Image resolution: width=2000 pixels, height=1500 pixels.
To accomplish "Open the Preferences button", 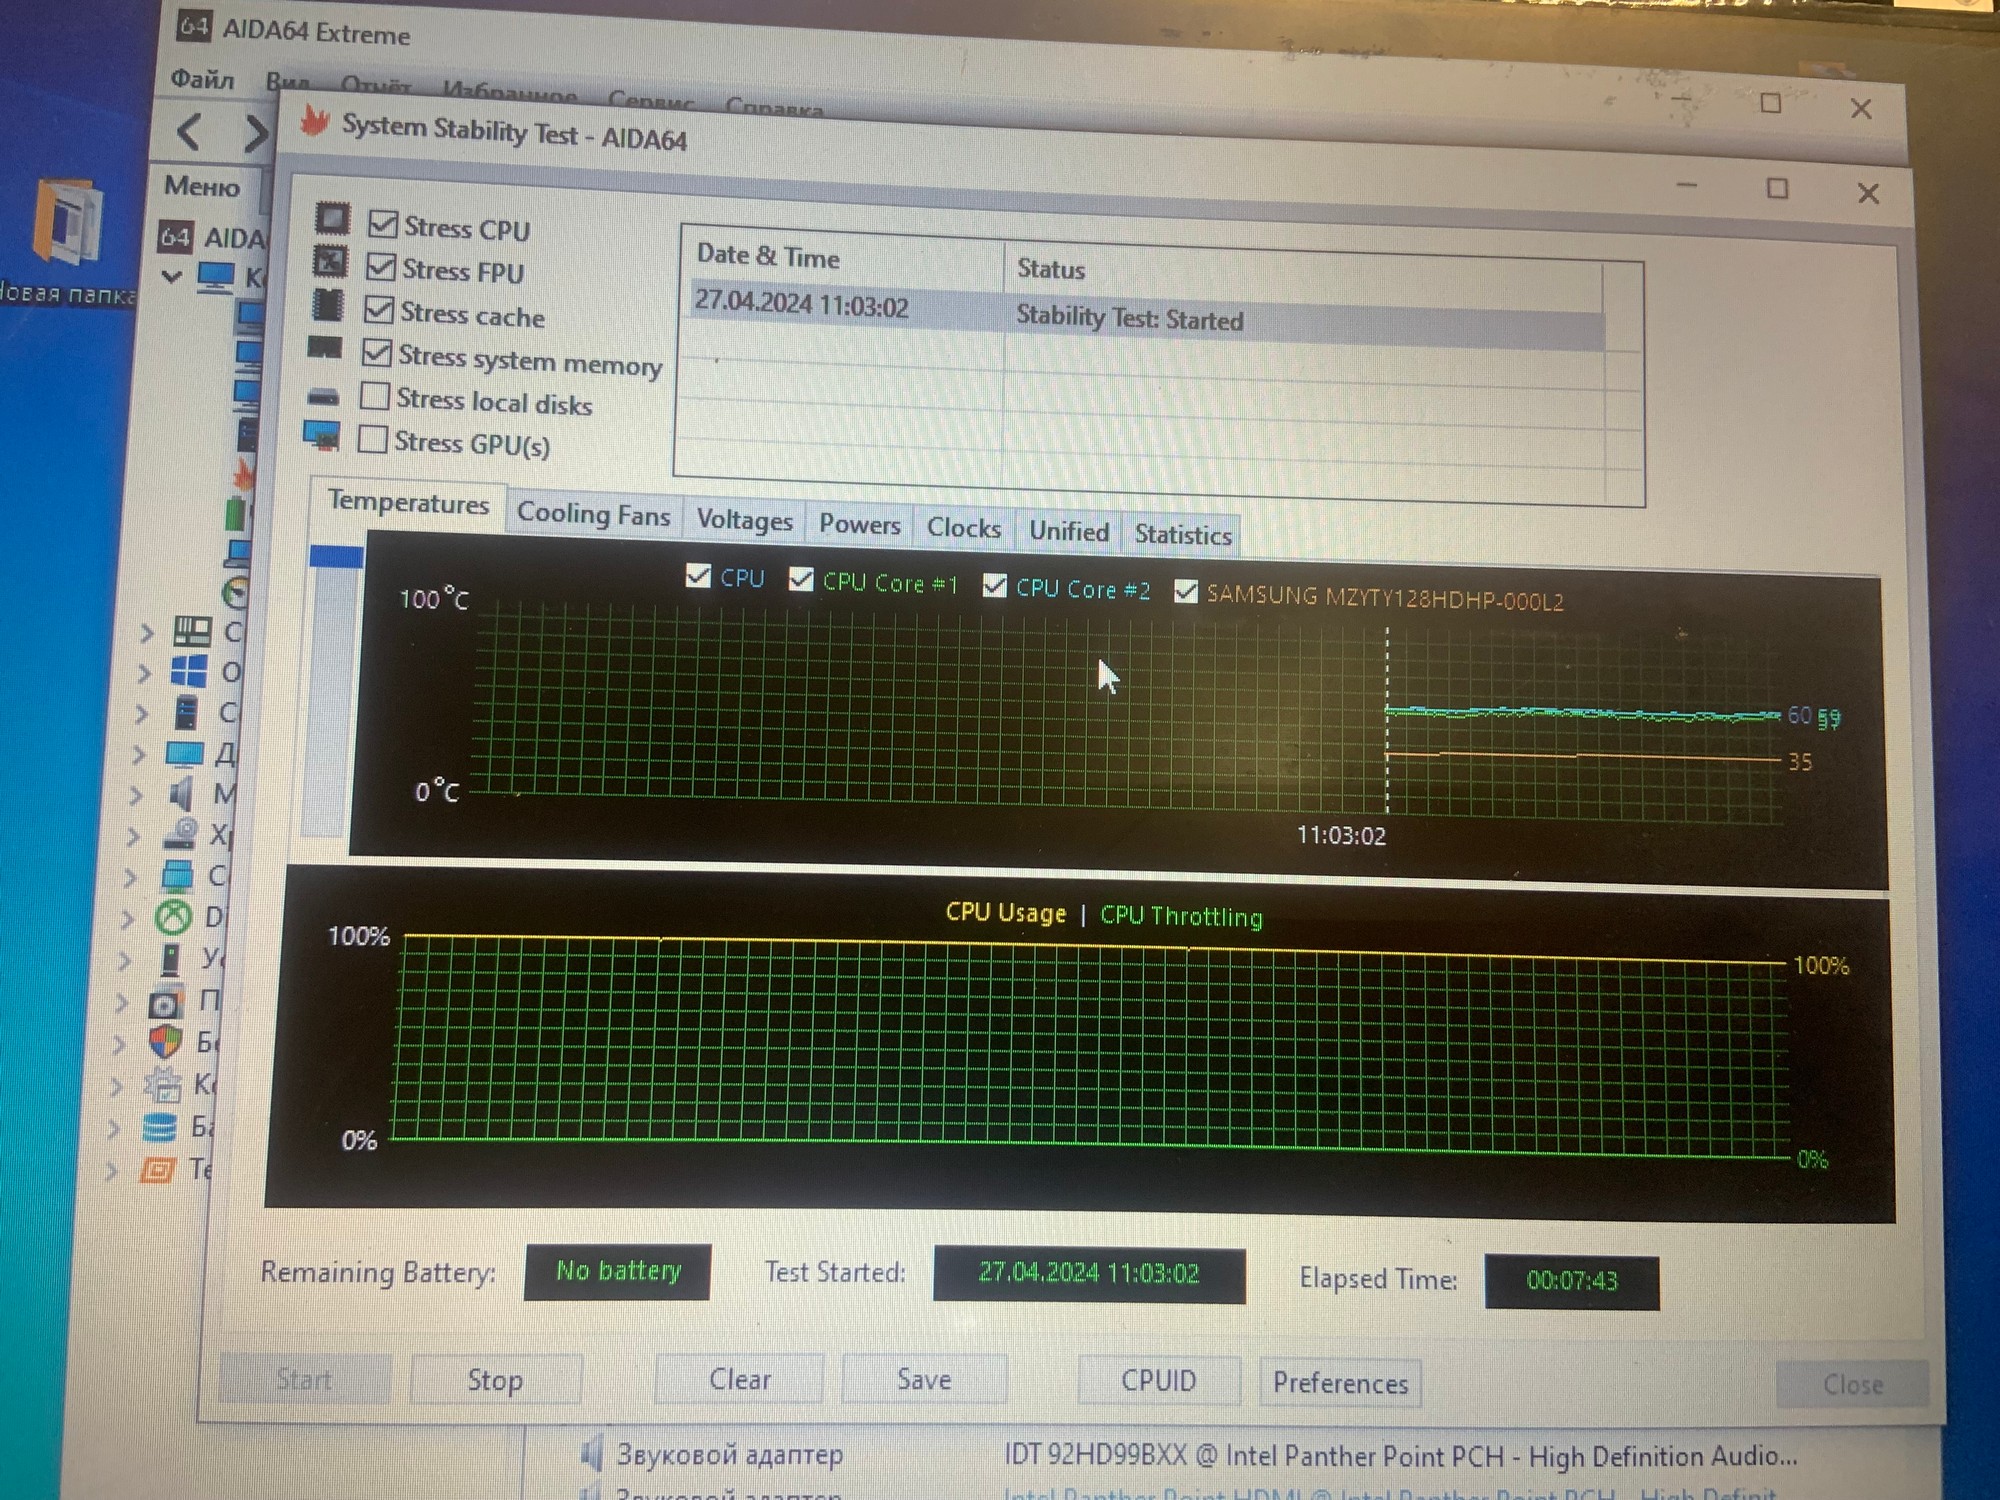I will coord(1340,1383).
